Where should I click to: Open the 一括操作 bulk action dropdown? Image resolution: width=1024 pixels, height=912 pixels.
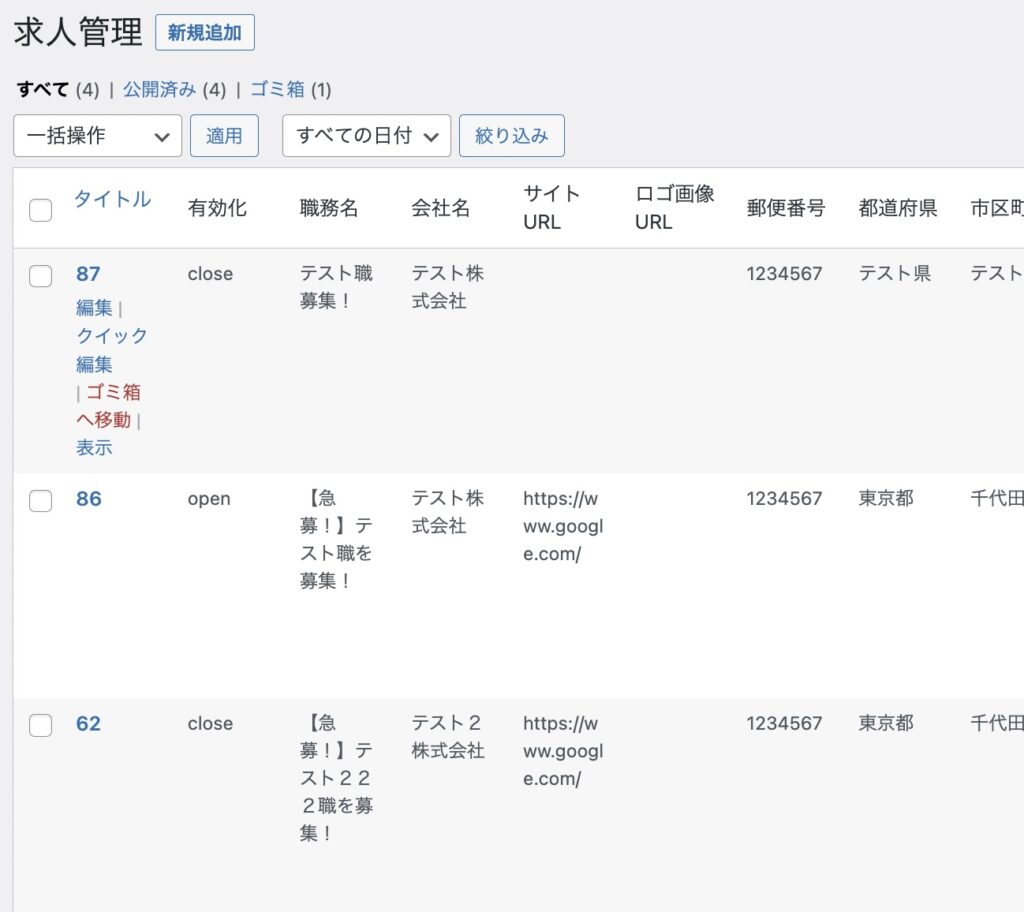[97, 136]
